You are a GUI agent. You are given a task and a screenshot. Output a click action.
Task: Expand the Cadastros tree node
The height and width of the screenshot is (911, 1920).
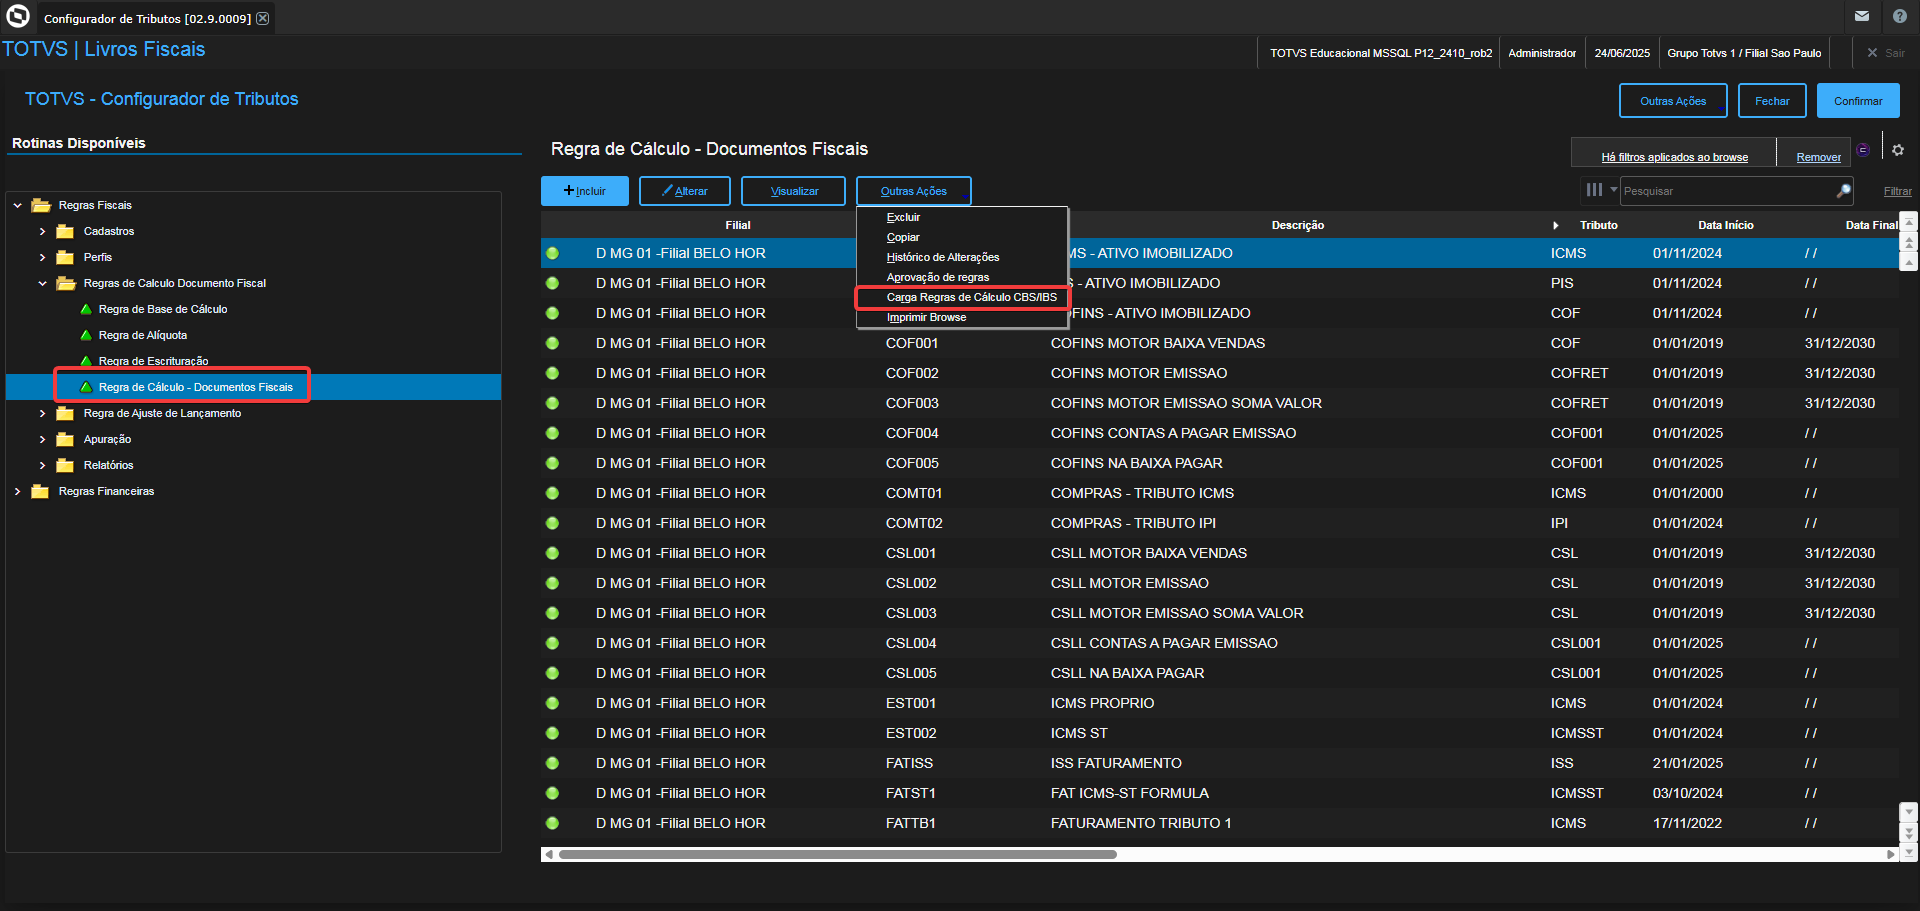coord(42,231)
